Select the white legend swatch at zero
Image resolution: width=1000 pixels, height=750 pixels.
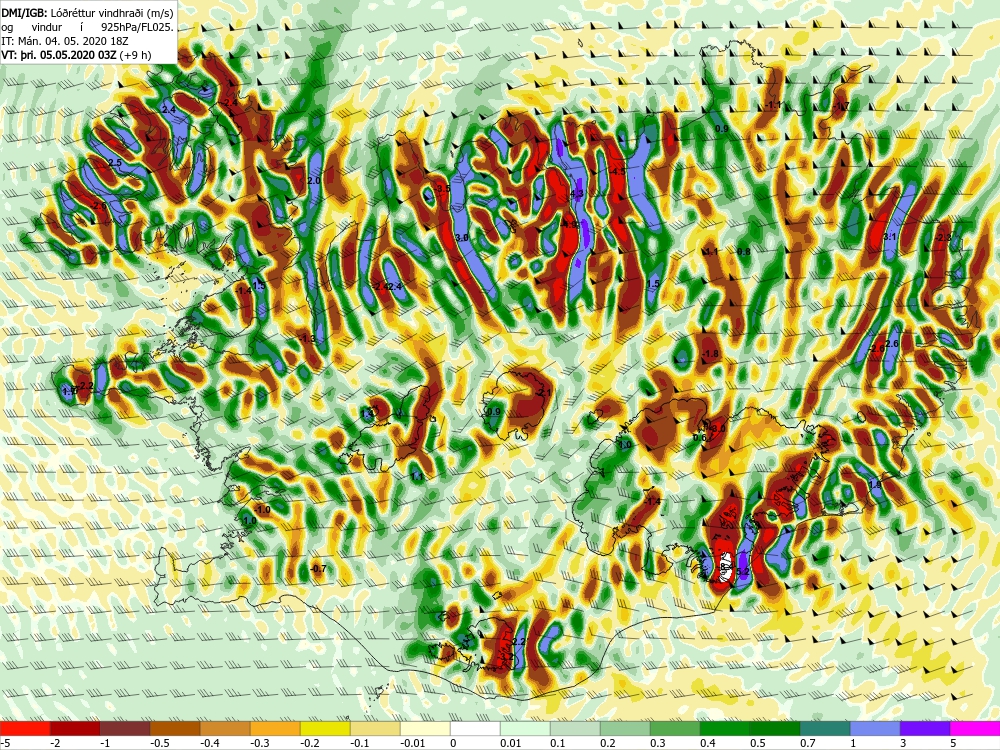tap(475, 728)
